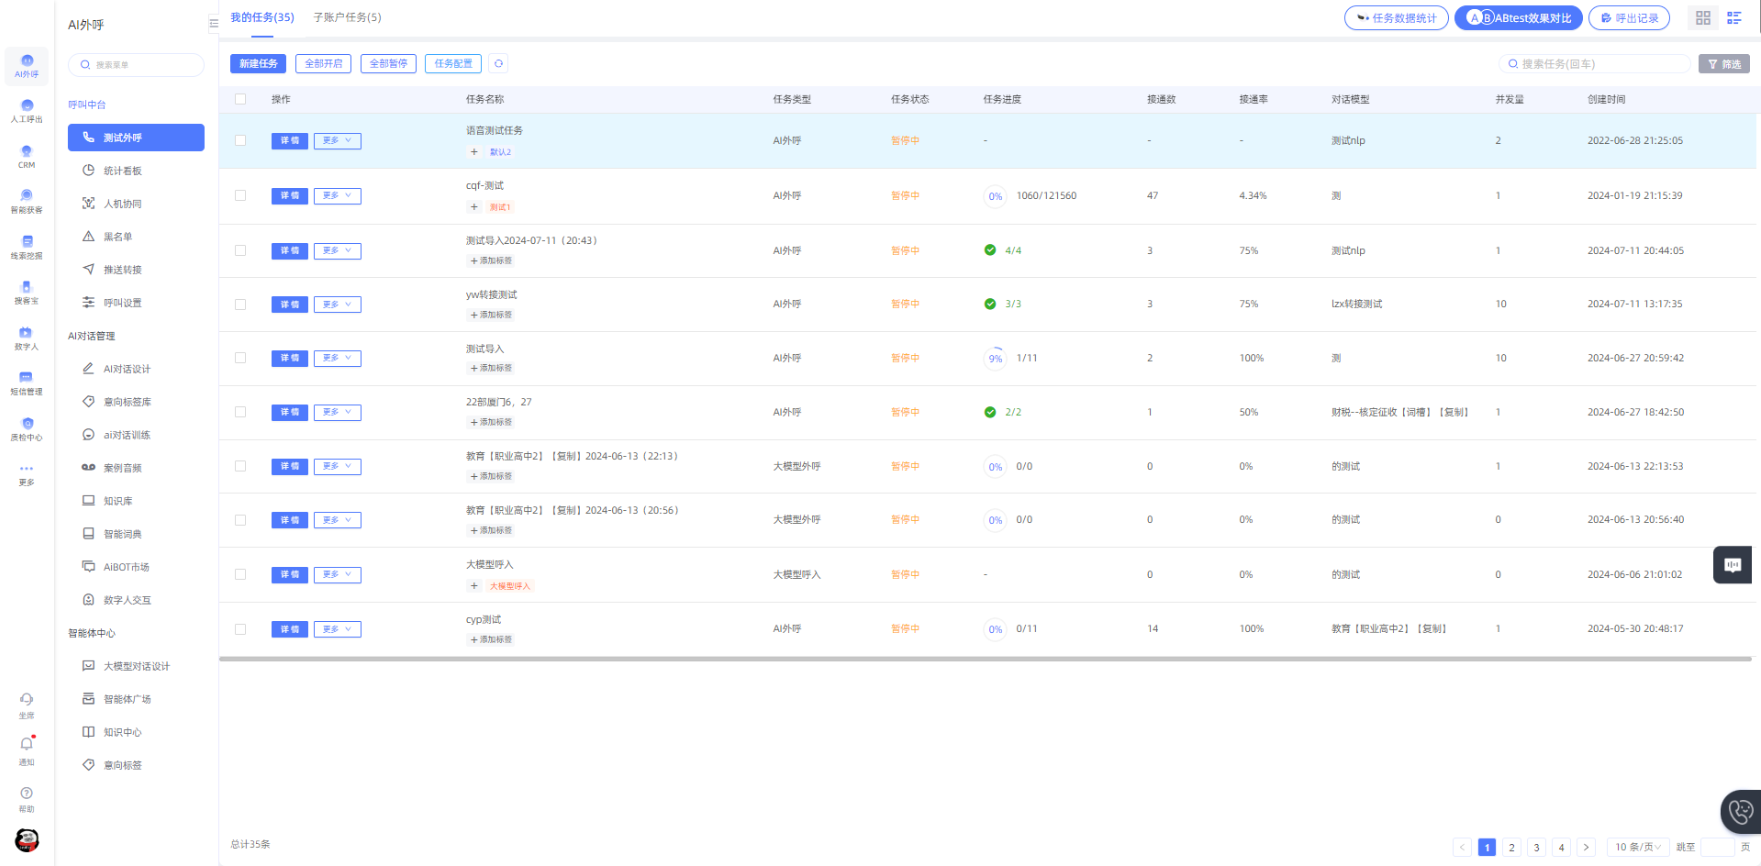Image resolution: width=1761 pixels, height=866 pixels.
Task: Open the 数字人 module icon
Action: click(x=27, y=337)
